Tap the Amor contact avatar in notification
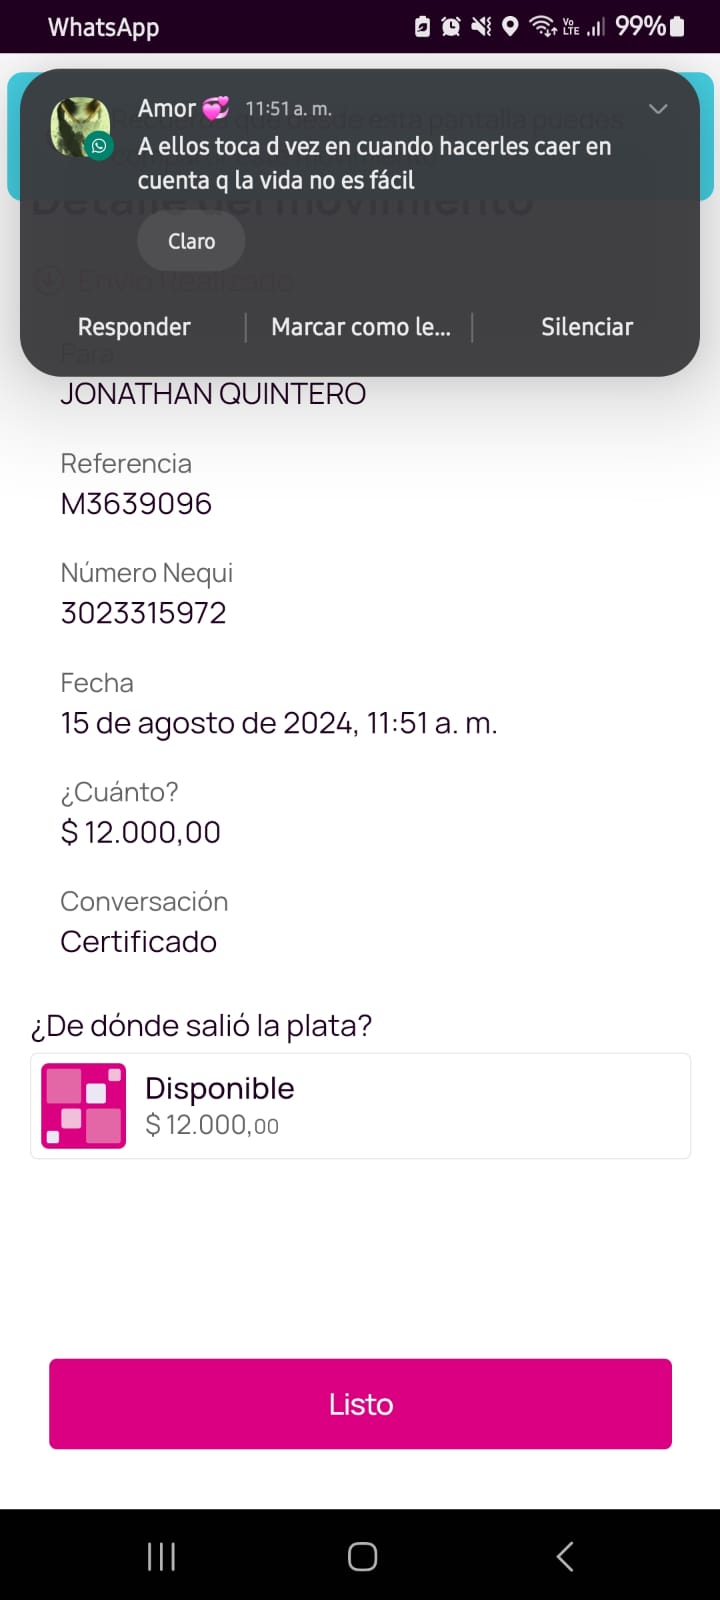This screenshot has height=1600, width=720. [80, 127]
